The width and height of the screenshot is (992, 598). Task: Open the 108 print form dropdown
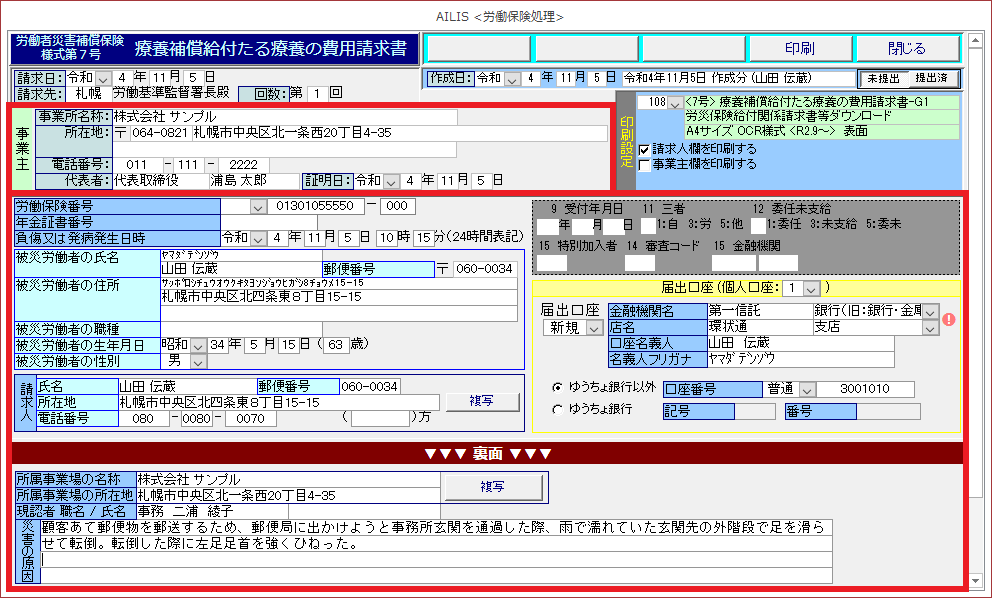pos(675,103)
